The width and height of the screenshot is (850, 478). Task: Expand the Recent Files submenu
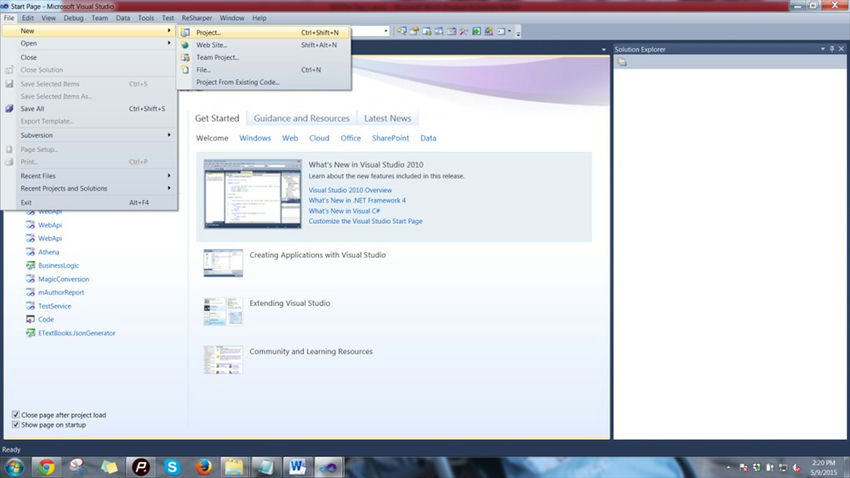(x=89, y=176)
